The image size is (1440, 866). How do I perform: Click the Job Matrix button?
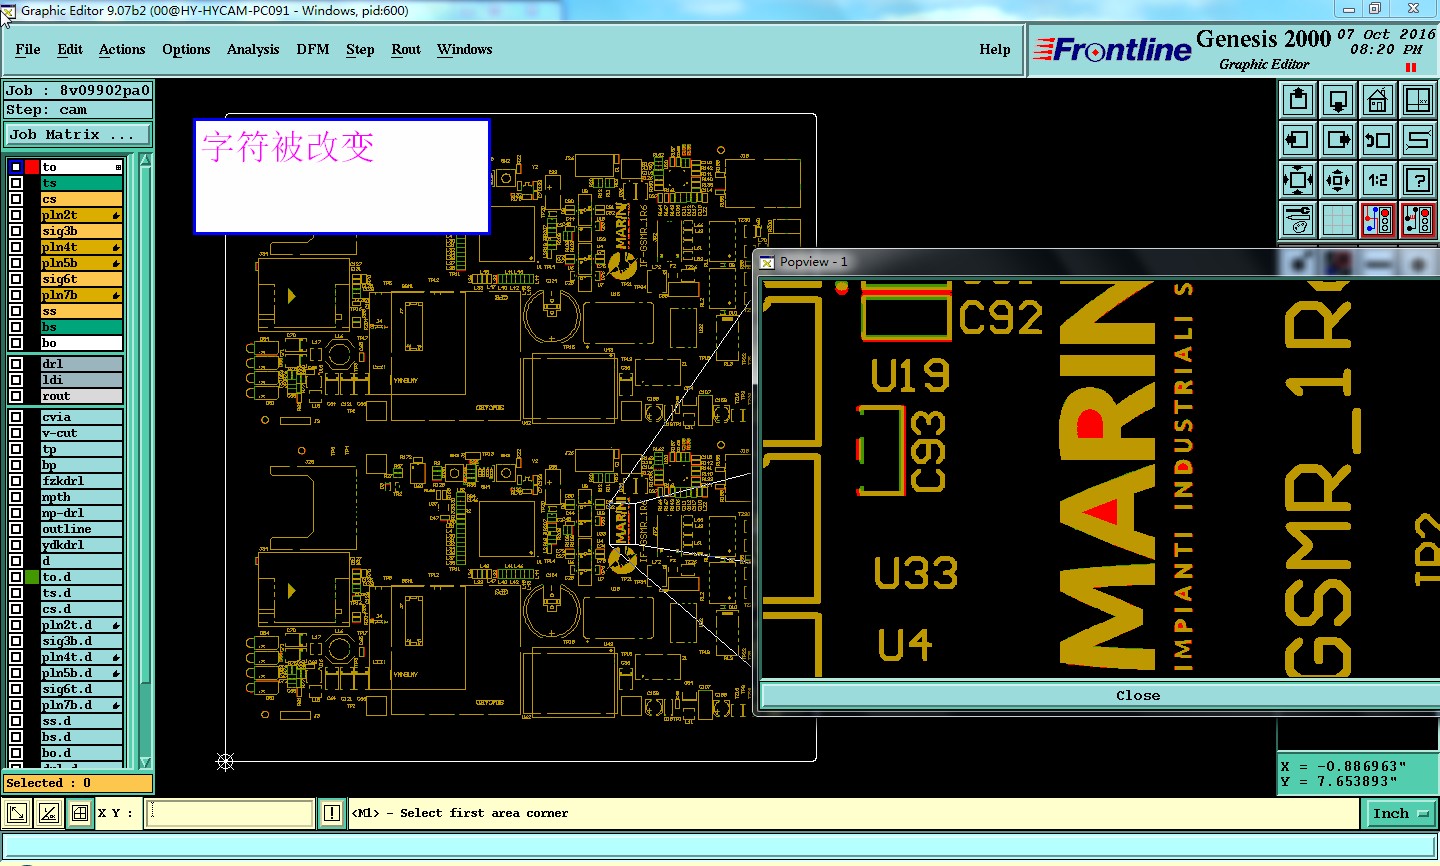coord(79,134)
